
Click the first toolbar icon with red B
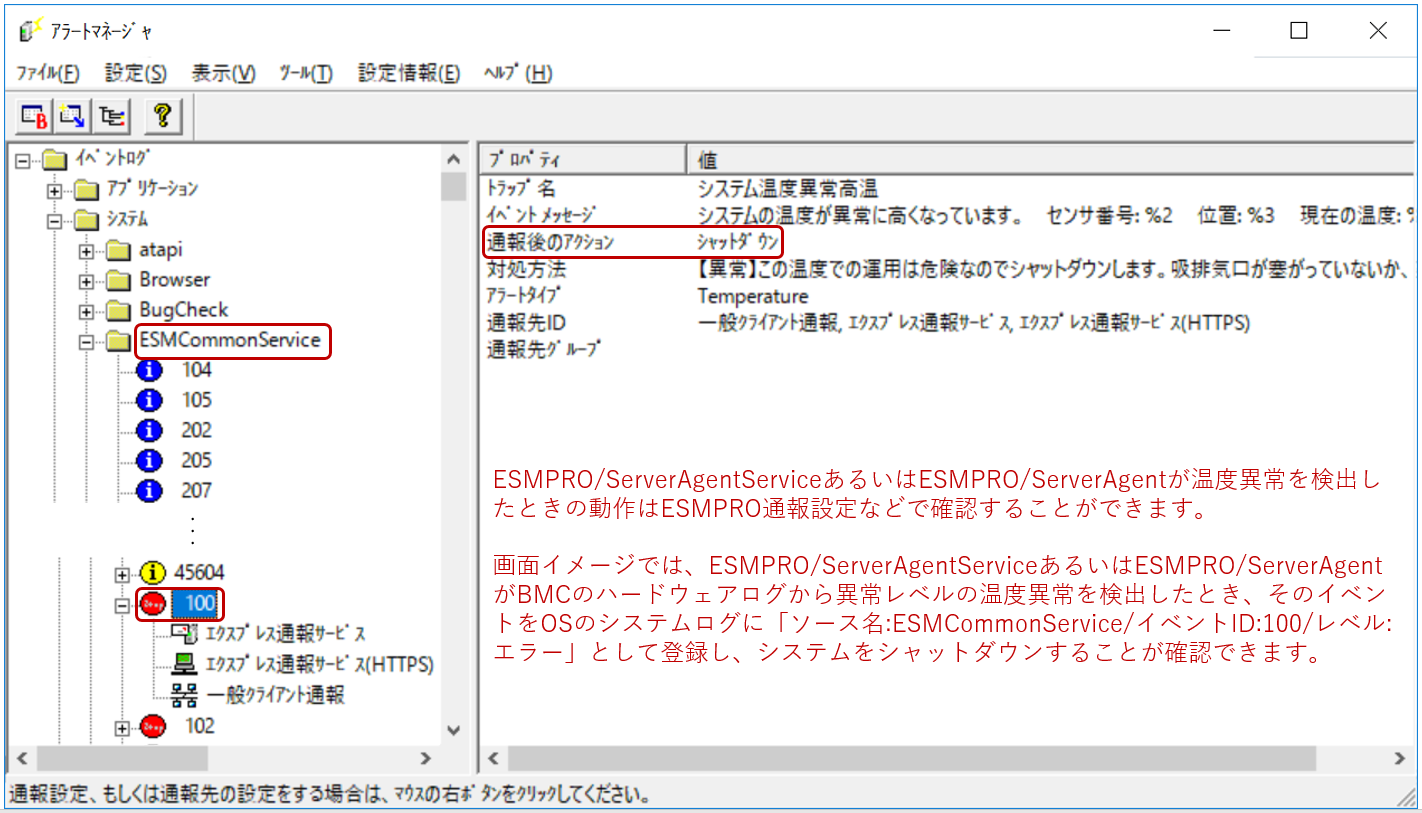[x=34, y=116]
